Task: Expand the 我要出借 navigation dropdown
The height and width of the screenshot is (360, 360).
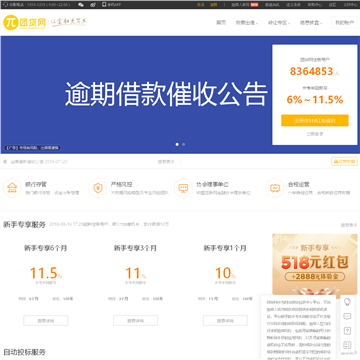Action: coord(247,23)
